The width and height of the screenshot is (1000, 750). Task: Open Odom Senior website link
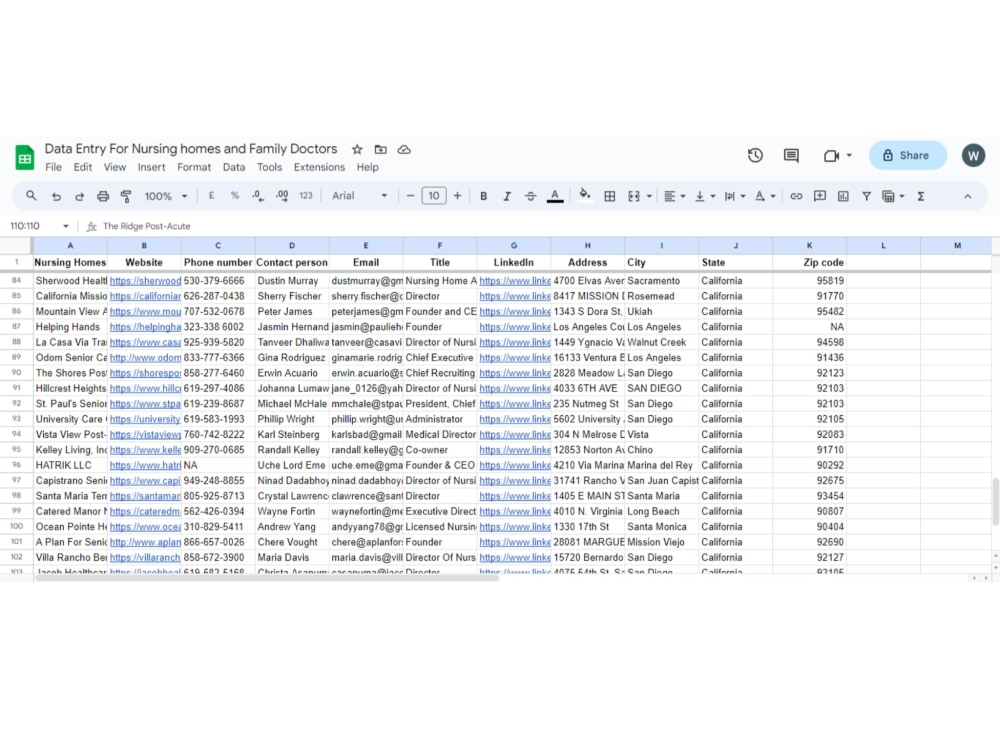(x=145, y=357)
